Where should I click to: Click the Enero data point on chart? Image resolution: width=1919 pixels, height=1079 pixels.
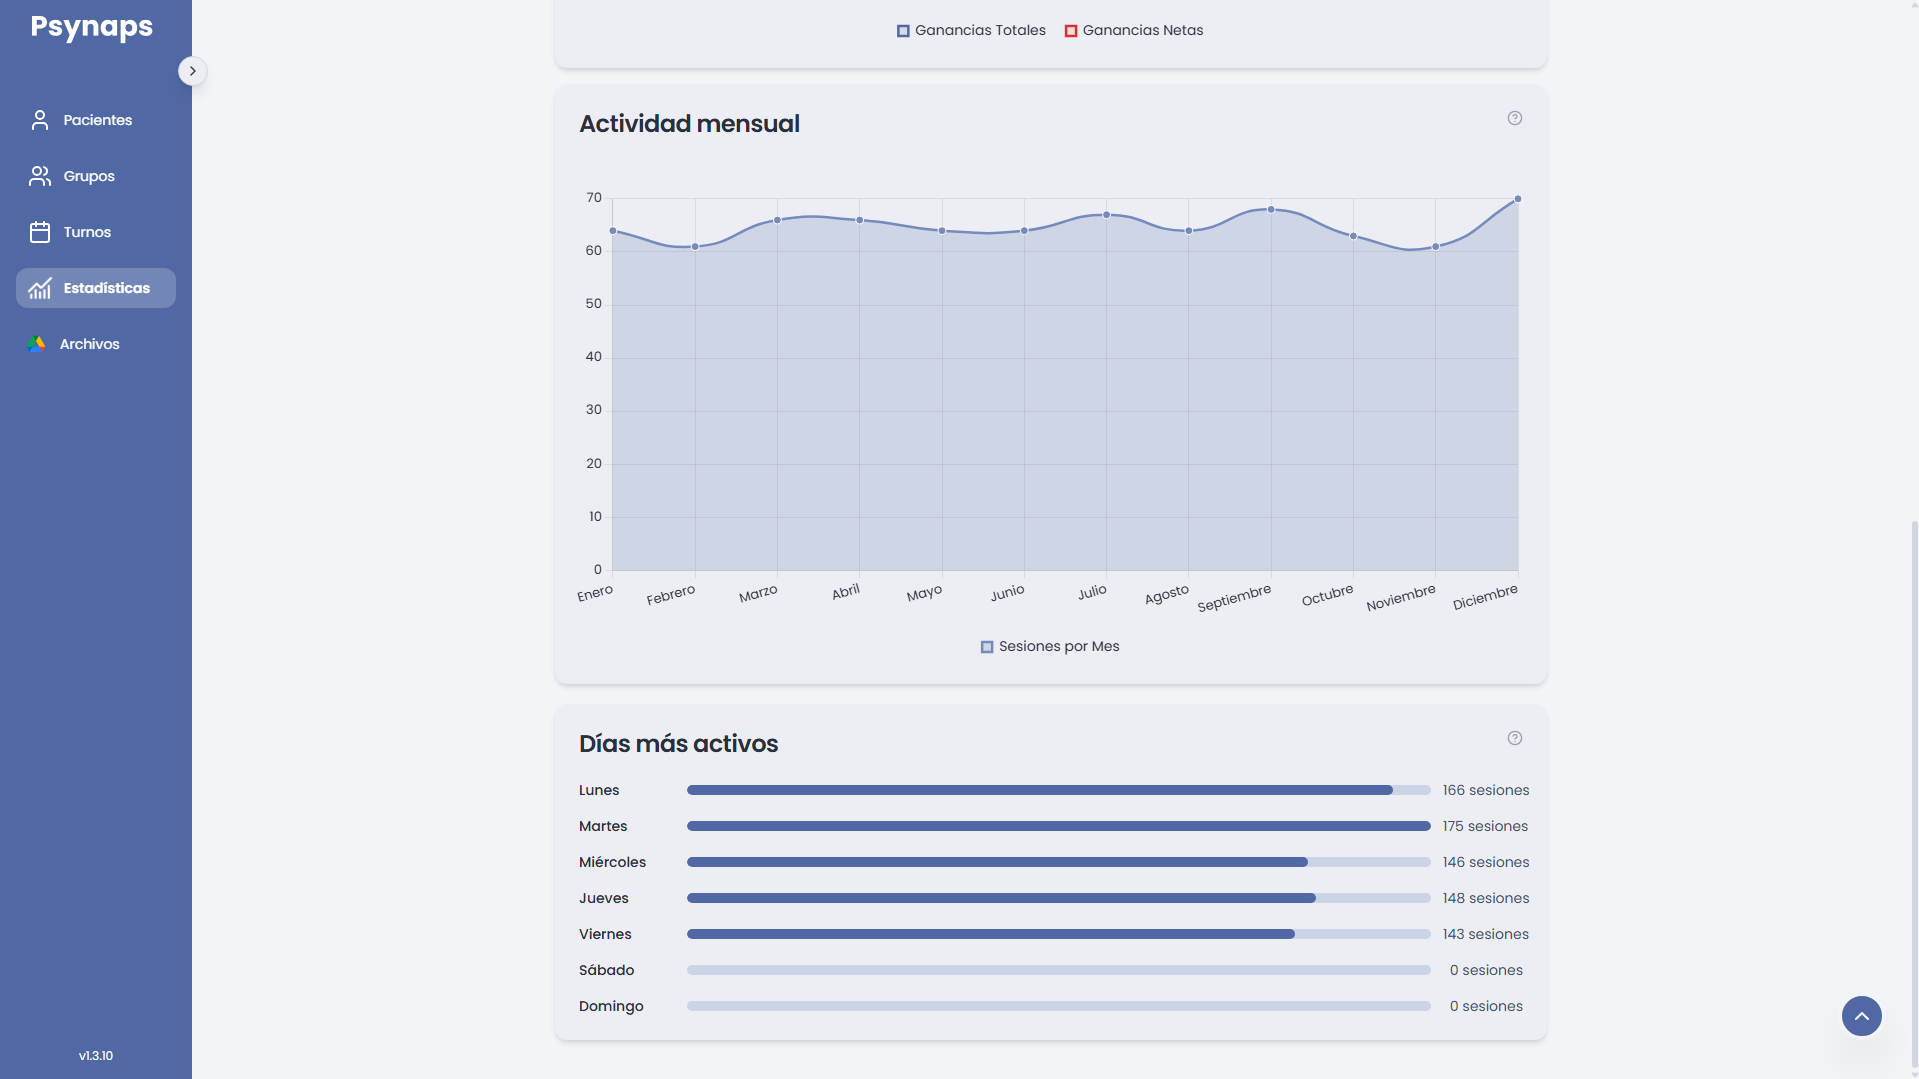click(613, 231)
